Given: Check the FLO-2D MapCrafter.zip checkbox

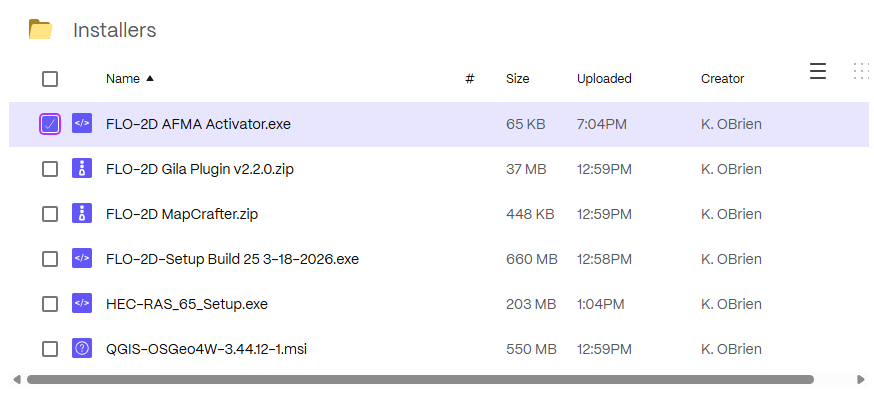Looking at the screenshot, I should tap(50, 214).
